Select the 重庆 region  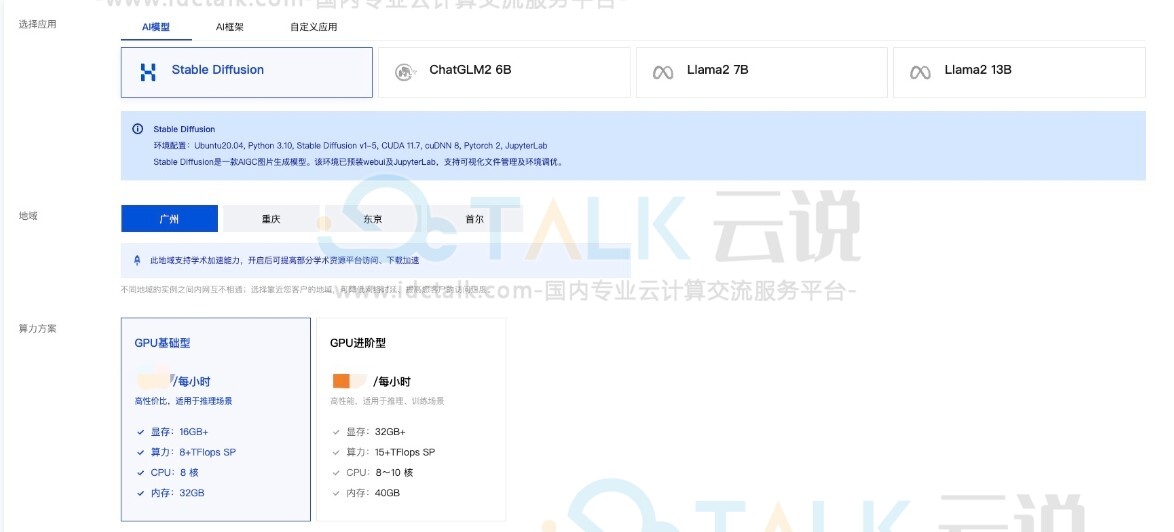271,219
